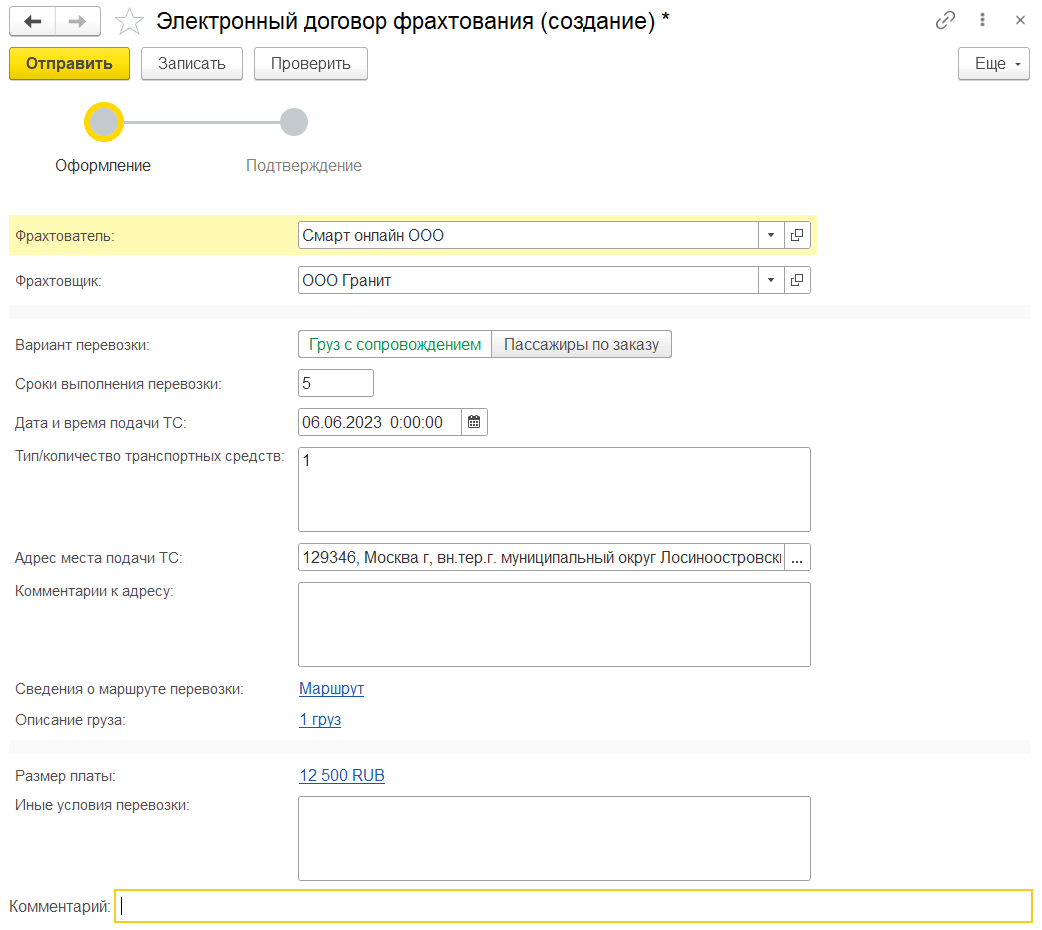This screenshot has width=1042, height=930.
Task: Expand the Фрахтовщик dropdown list
Action: point(771,281)
